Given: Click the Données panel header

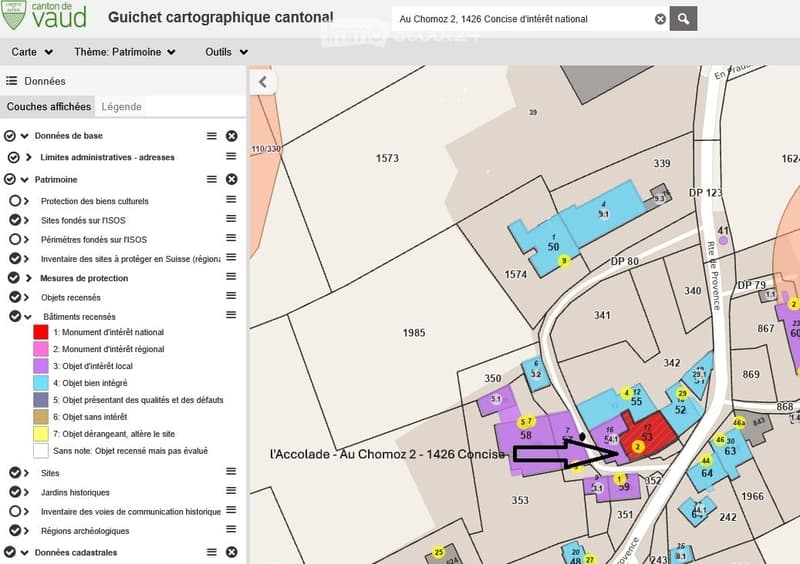Looking at the screenshot, I should click(x=123, y=81).
